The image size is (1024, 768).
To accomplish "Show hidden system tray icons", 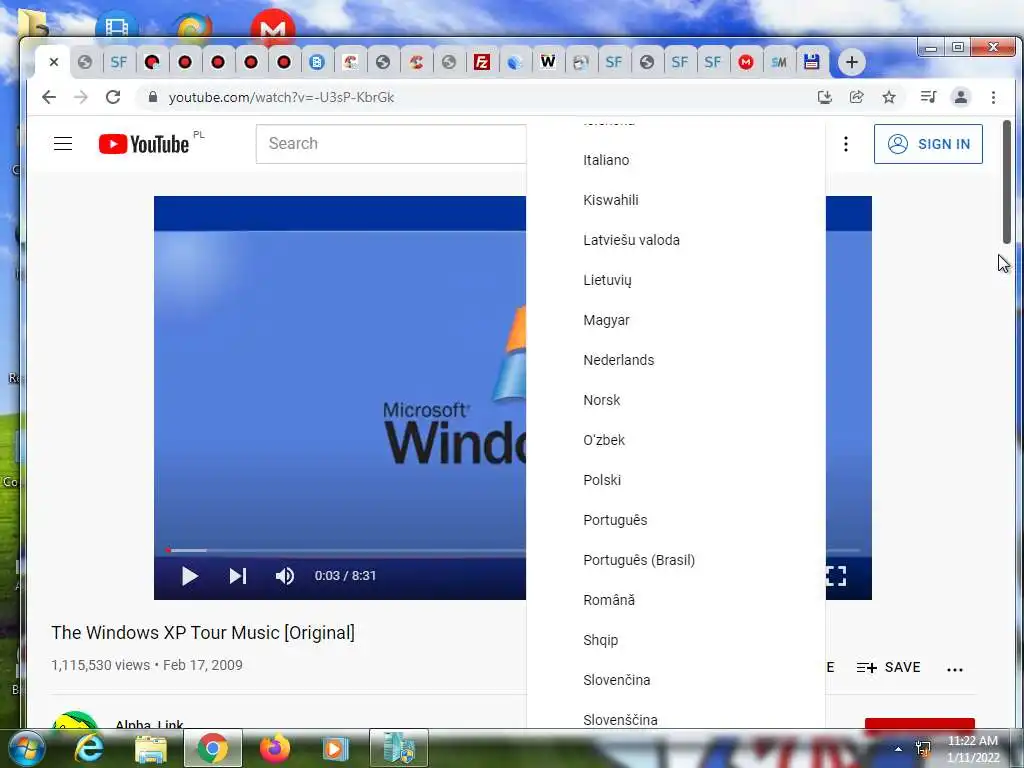I will [898, 750].
